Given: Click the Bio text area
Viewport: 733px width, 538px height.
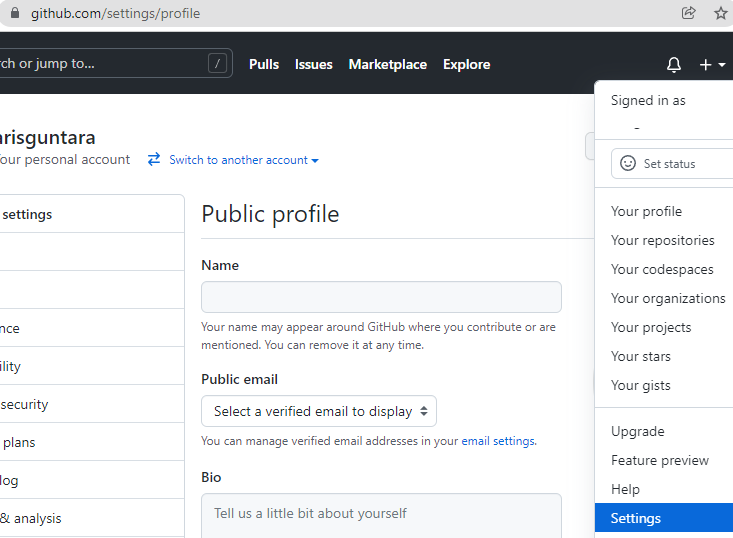Looking at the screenshot, I should click(381, 516).
